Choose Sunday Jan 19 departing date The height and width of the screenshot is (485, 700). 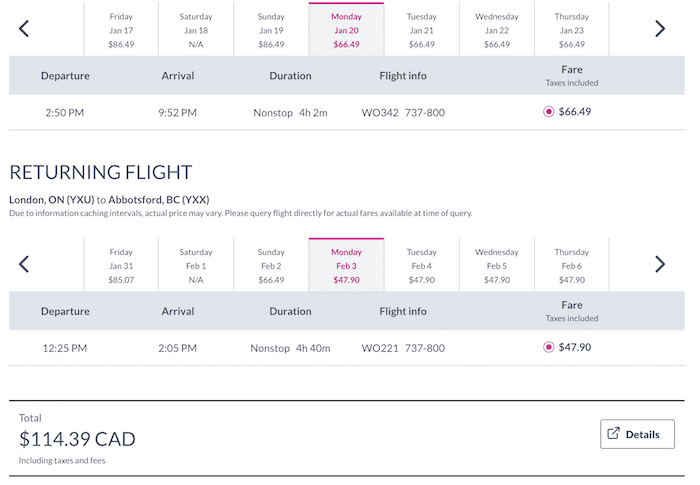tap(271, 29)
